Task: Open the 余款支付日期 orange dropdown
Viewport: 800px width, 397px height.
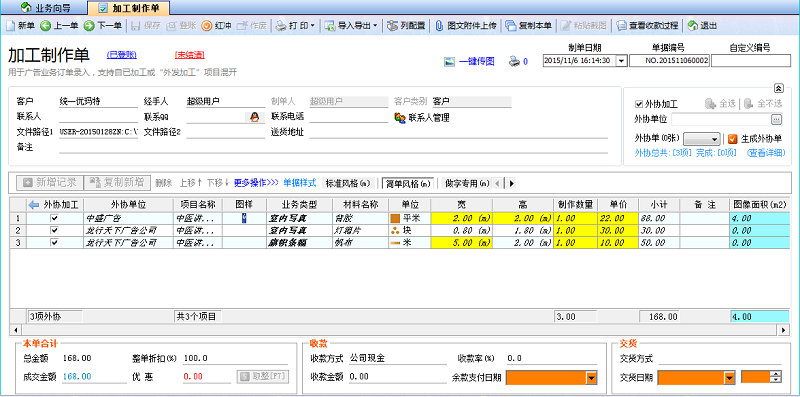Action: pos(591,378)
